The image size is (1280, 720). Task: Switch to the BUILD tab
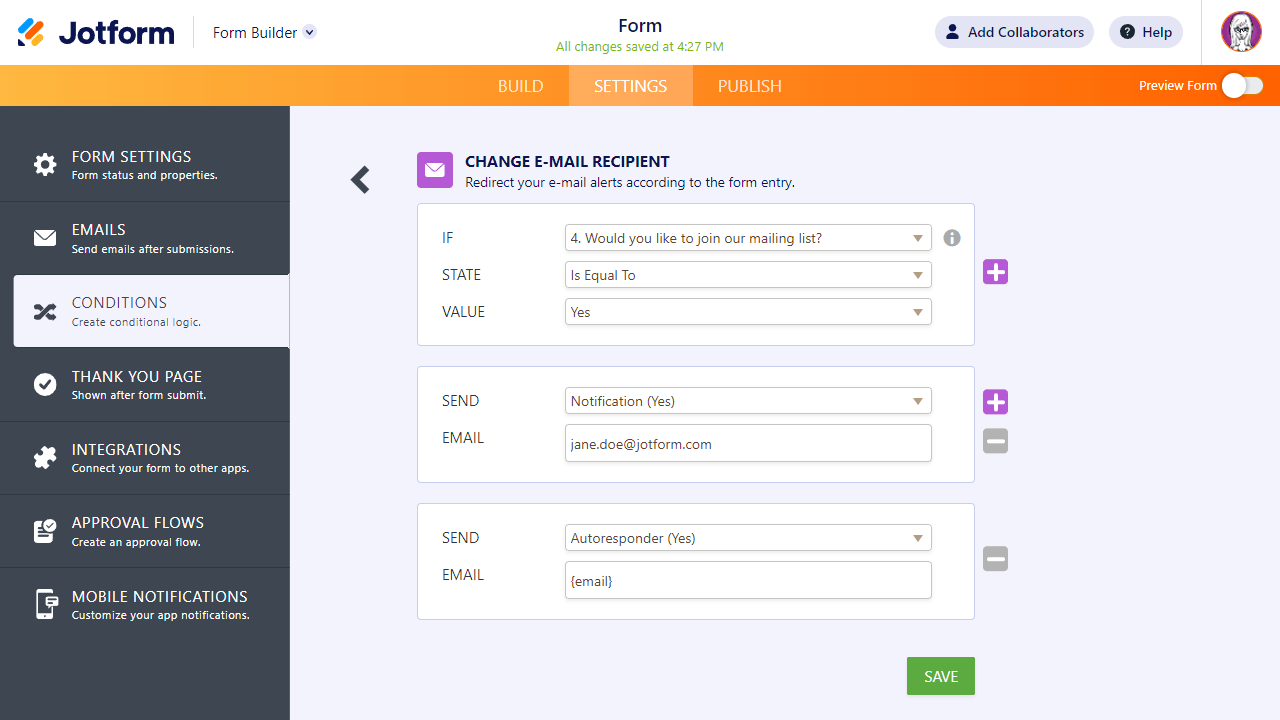click(x=521, y=86)
